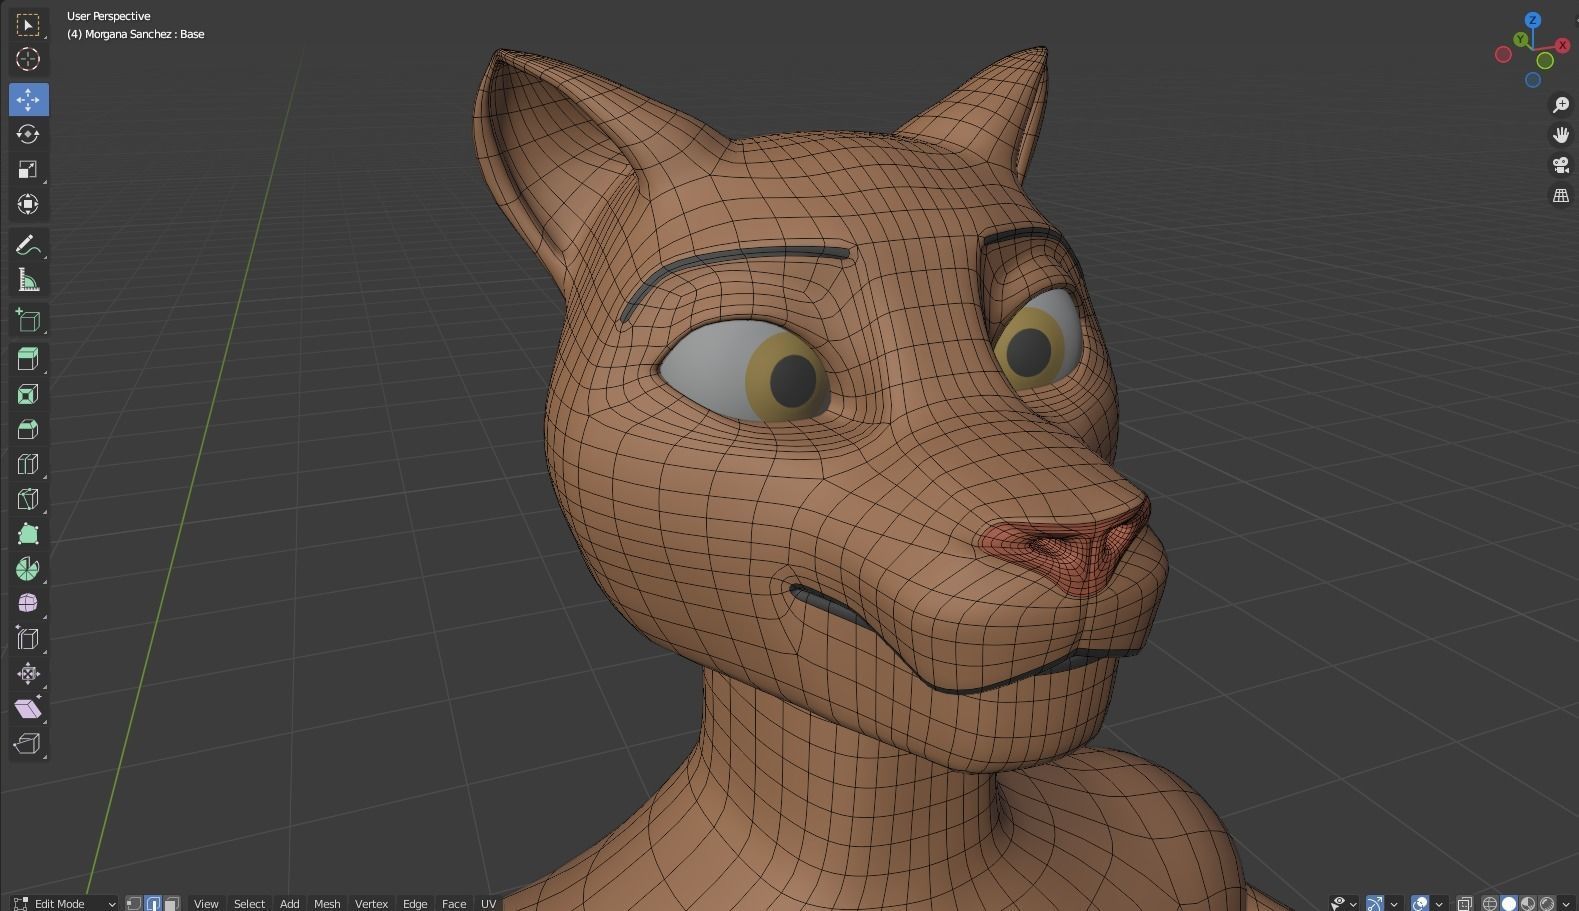The width and height of the screenshot is (1579, 911).
Task: Choose the Inset Faces tool
Action: coord(28,394)
